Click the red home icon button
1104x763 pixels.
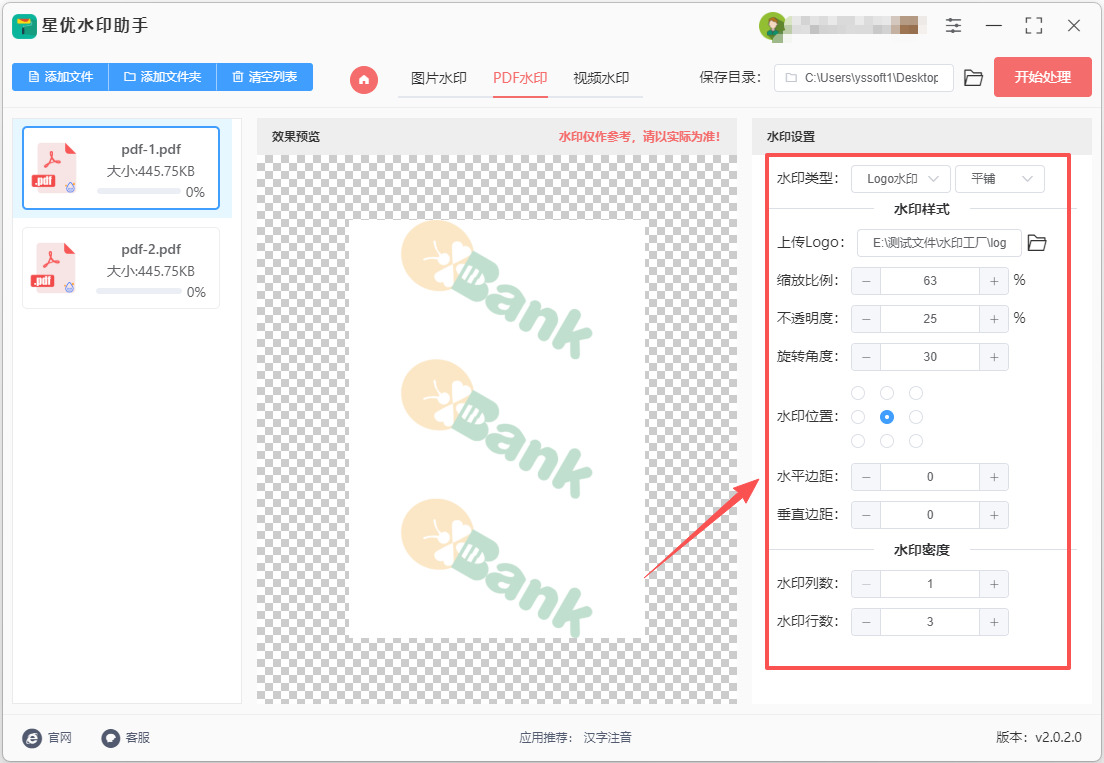363,80
